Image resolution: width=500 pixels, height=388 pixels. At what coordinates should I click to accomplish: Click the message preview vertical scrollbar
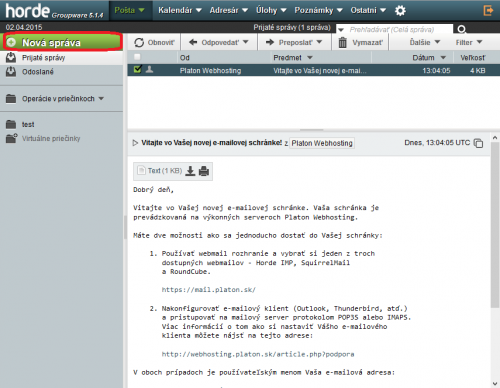coord(495,225)
